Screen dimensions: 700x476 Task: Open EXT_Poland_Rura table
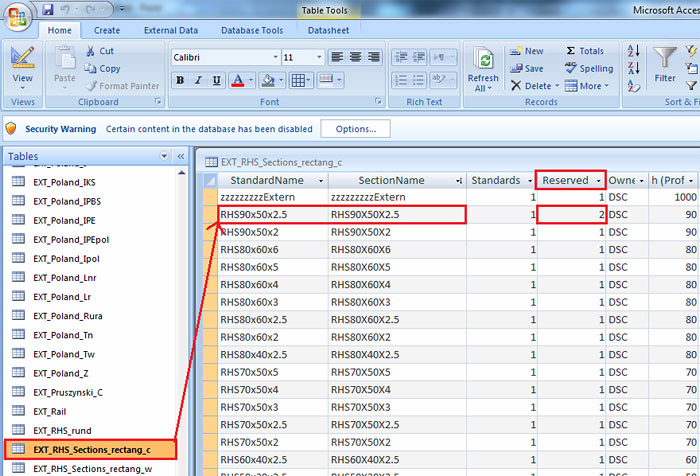click(68, 316)
